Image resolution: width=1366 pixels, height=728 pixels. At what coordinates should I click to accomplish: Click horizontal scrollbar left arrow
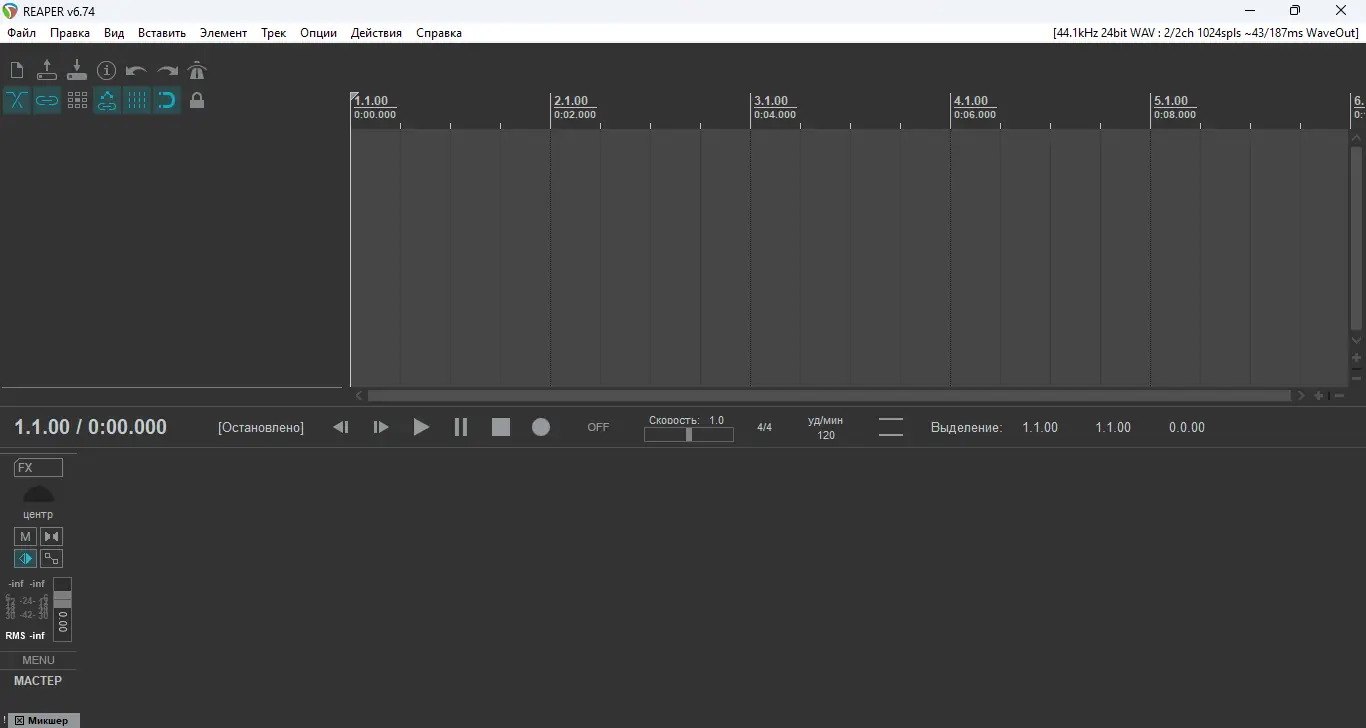pyautogui.click(x=359, y=396)
